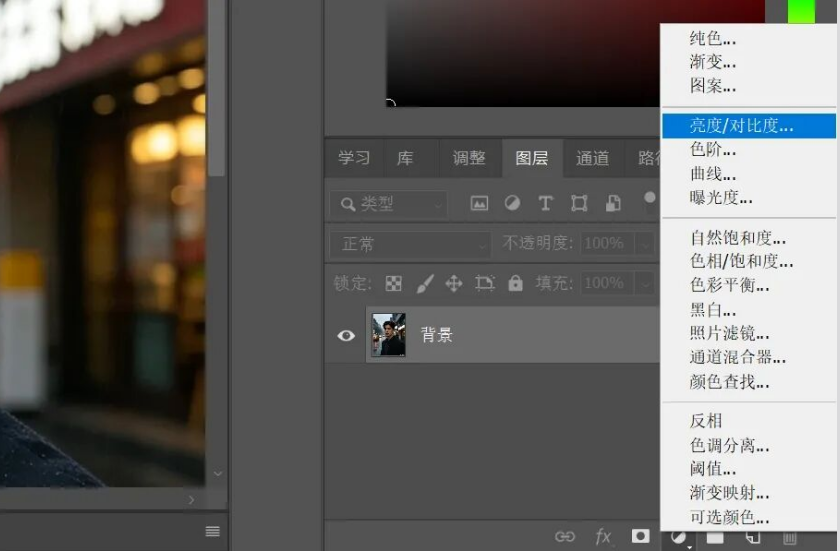Screen dimensions: 840x551
Task: Expand the 不透明度 opacity dropdown arrow
Action: coord(645,244)
